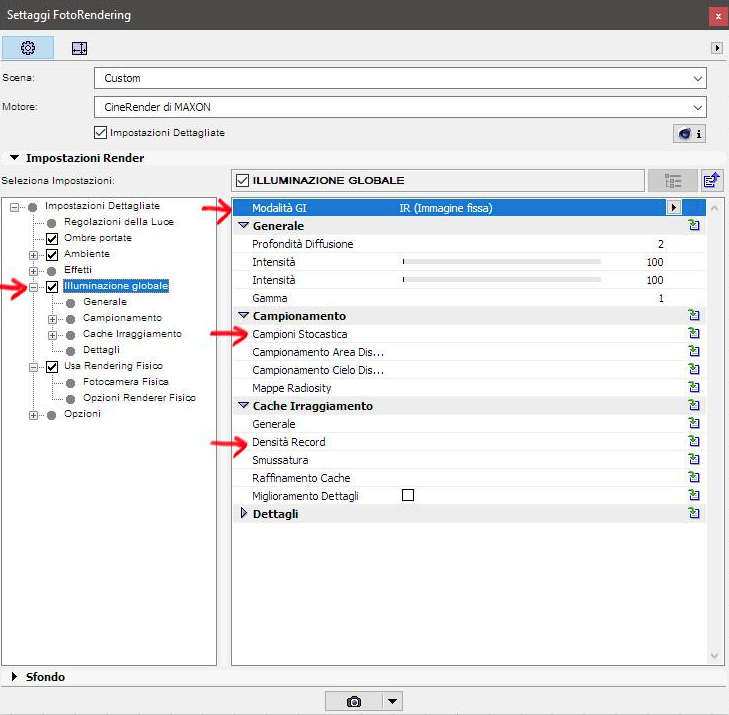
Task: Click the import/export settings icon
Action: click(711, 181)
